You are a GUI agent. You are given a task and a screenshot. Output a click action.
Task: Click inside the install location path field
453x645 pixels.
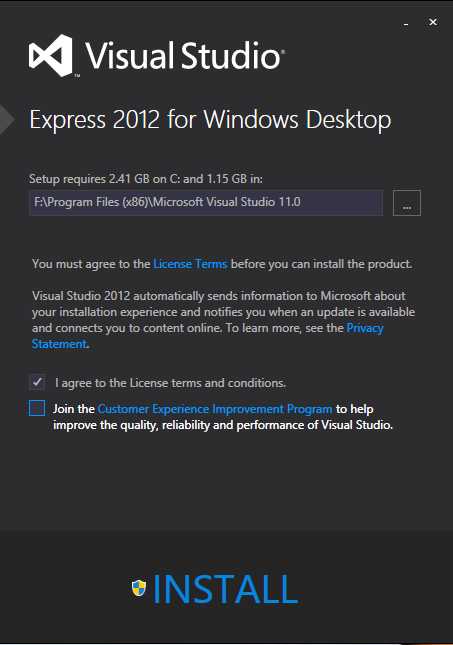[206, 202]
